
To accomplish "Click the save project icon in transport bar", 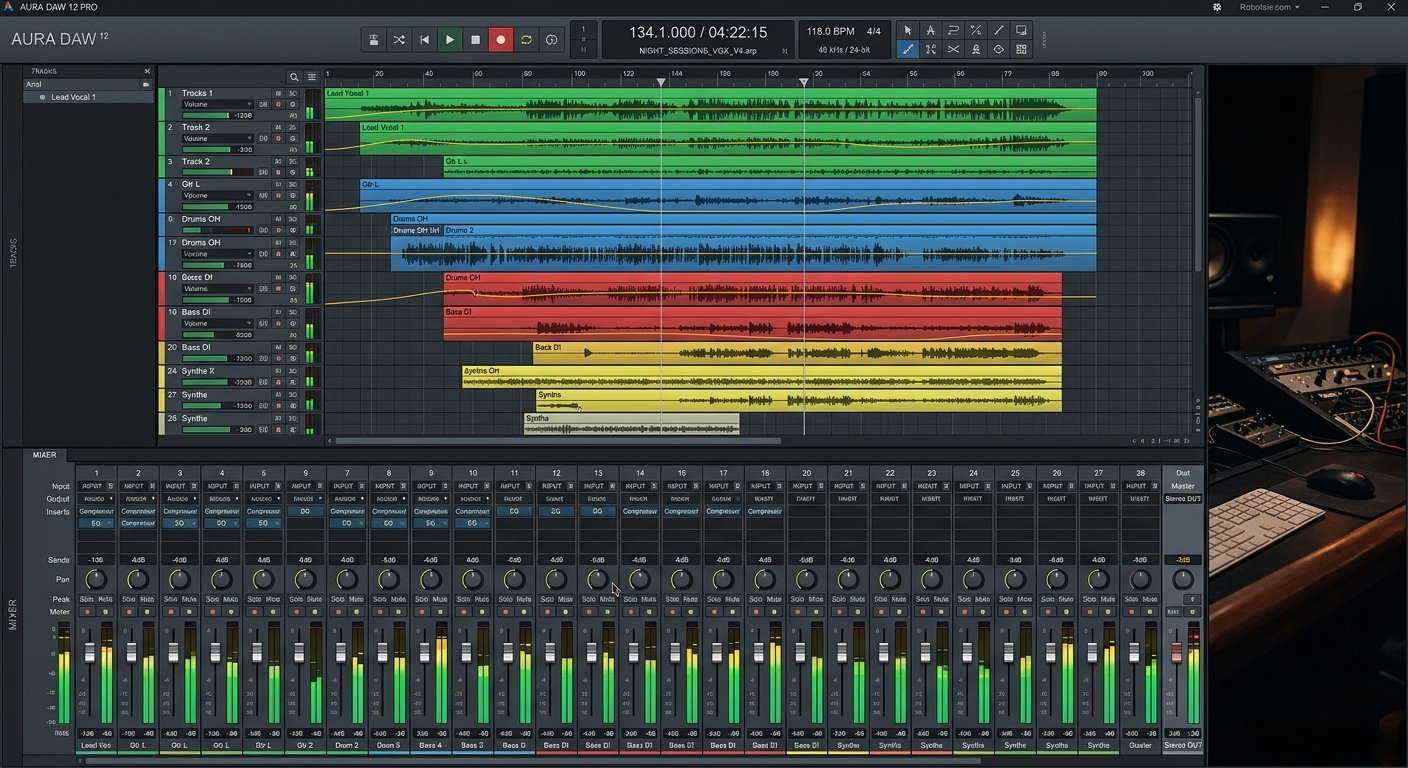I will pos(374,40).
